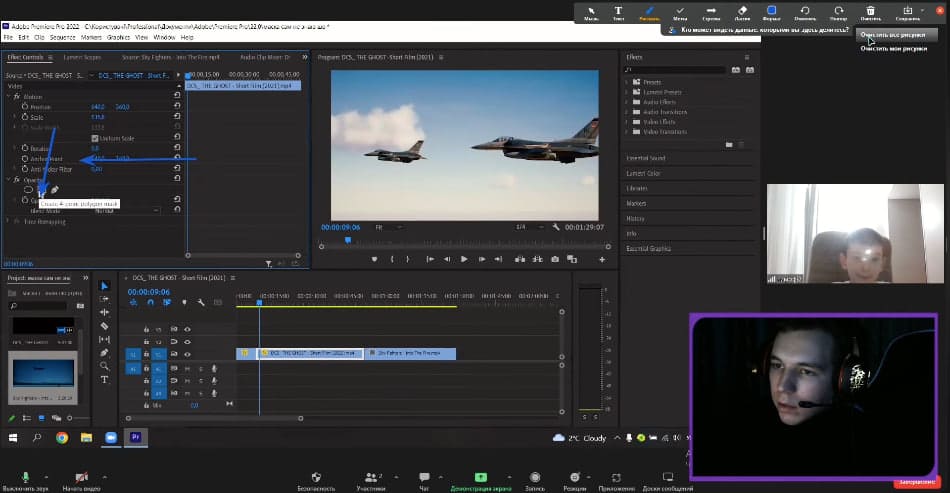The width and height of the screenshot is (950, 493).
Task: Select the Pen tool in timeline toolbar
Action: coord(104,352)
